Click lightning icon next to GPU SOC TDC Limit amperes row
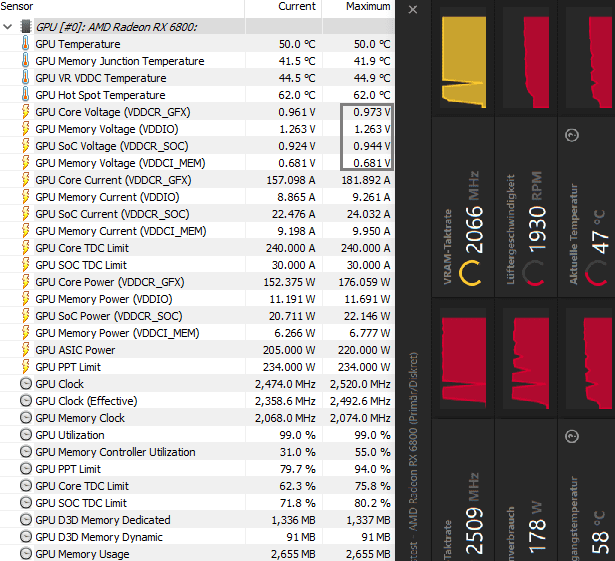Viewport: 615px width, 561px height. [x=25, y=265]
